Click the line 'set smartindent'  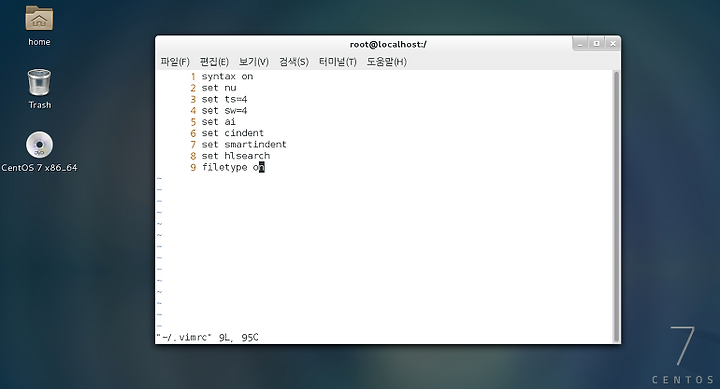coord(244,145)
